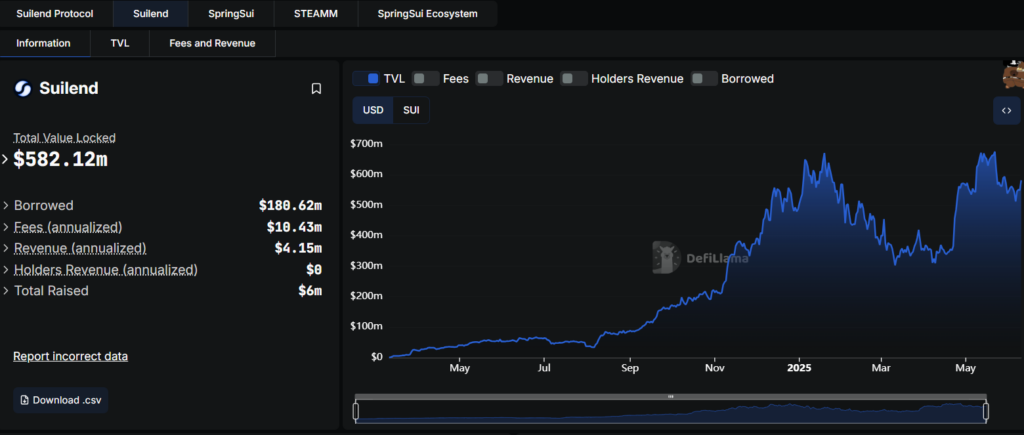The height and width of the screenshot is (435, 1024).
Task: Click the Jul x-axis label
Action: click(x=544, y=368)
